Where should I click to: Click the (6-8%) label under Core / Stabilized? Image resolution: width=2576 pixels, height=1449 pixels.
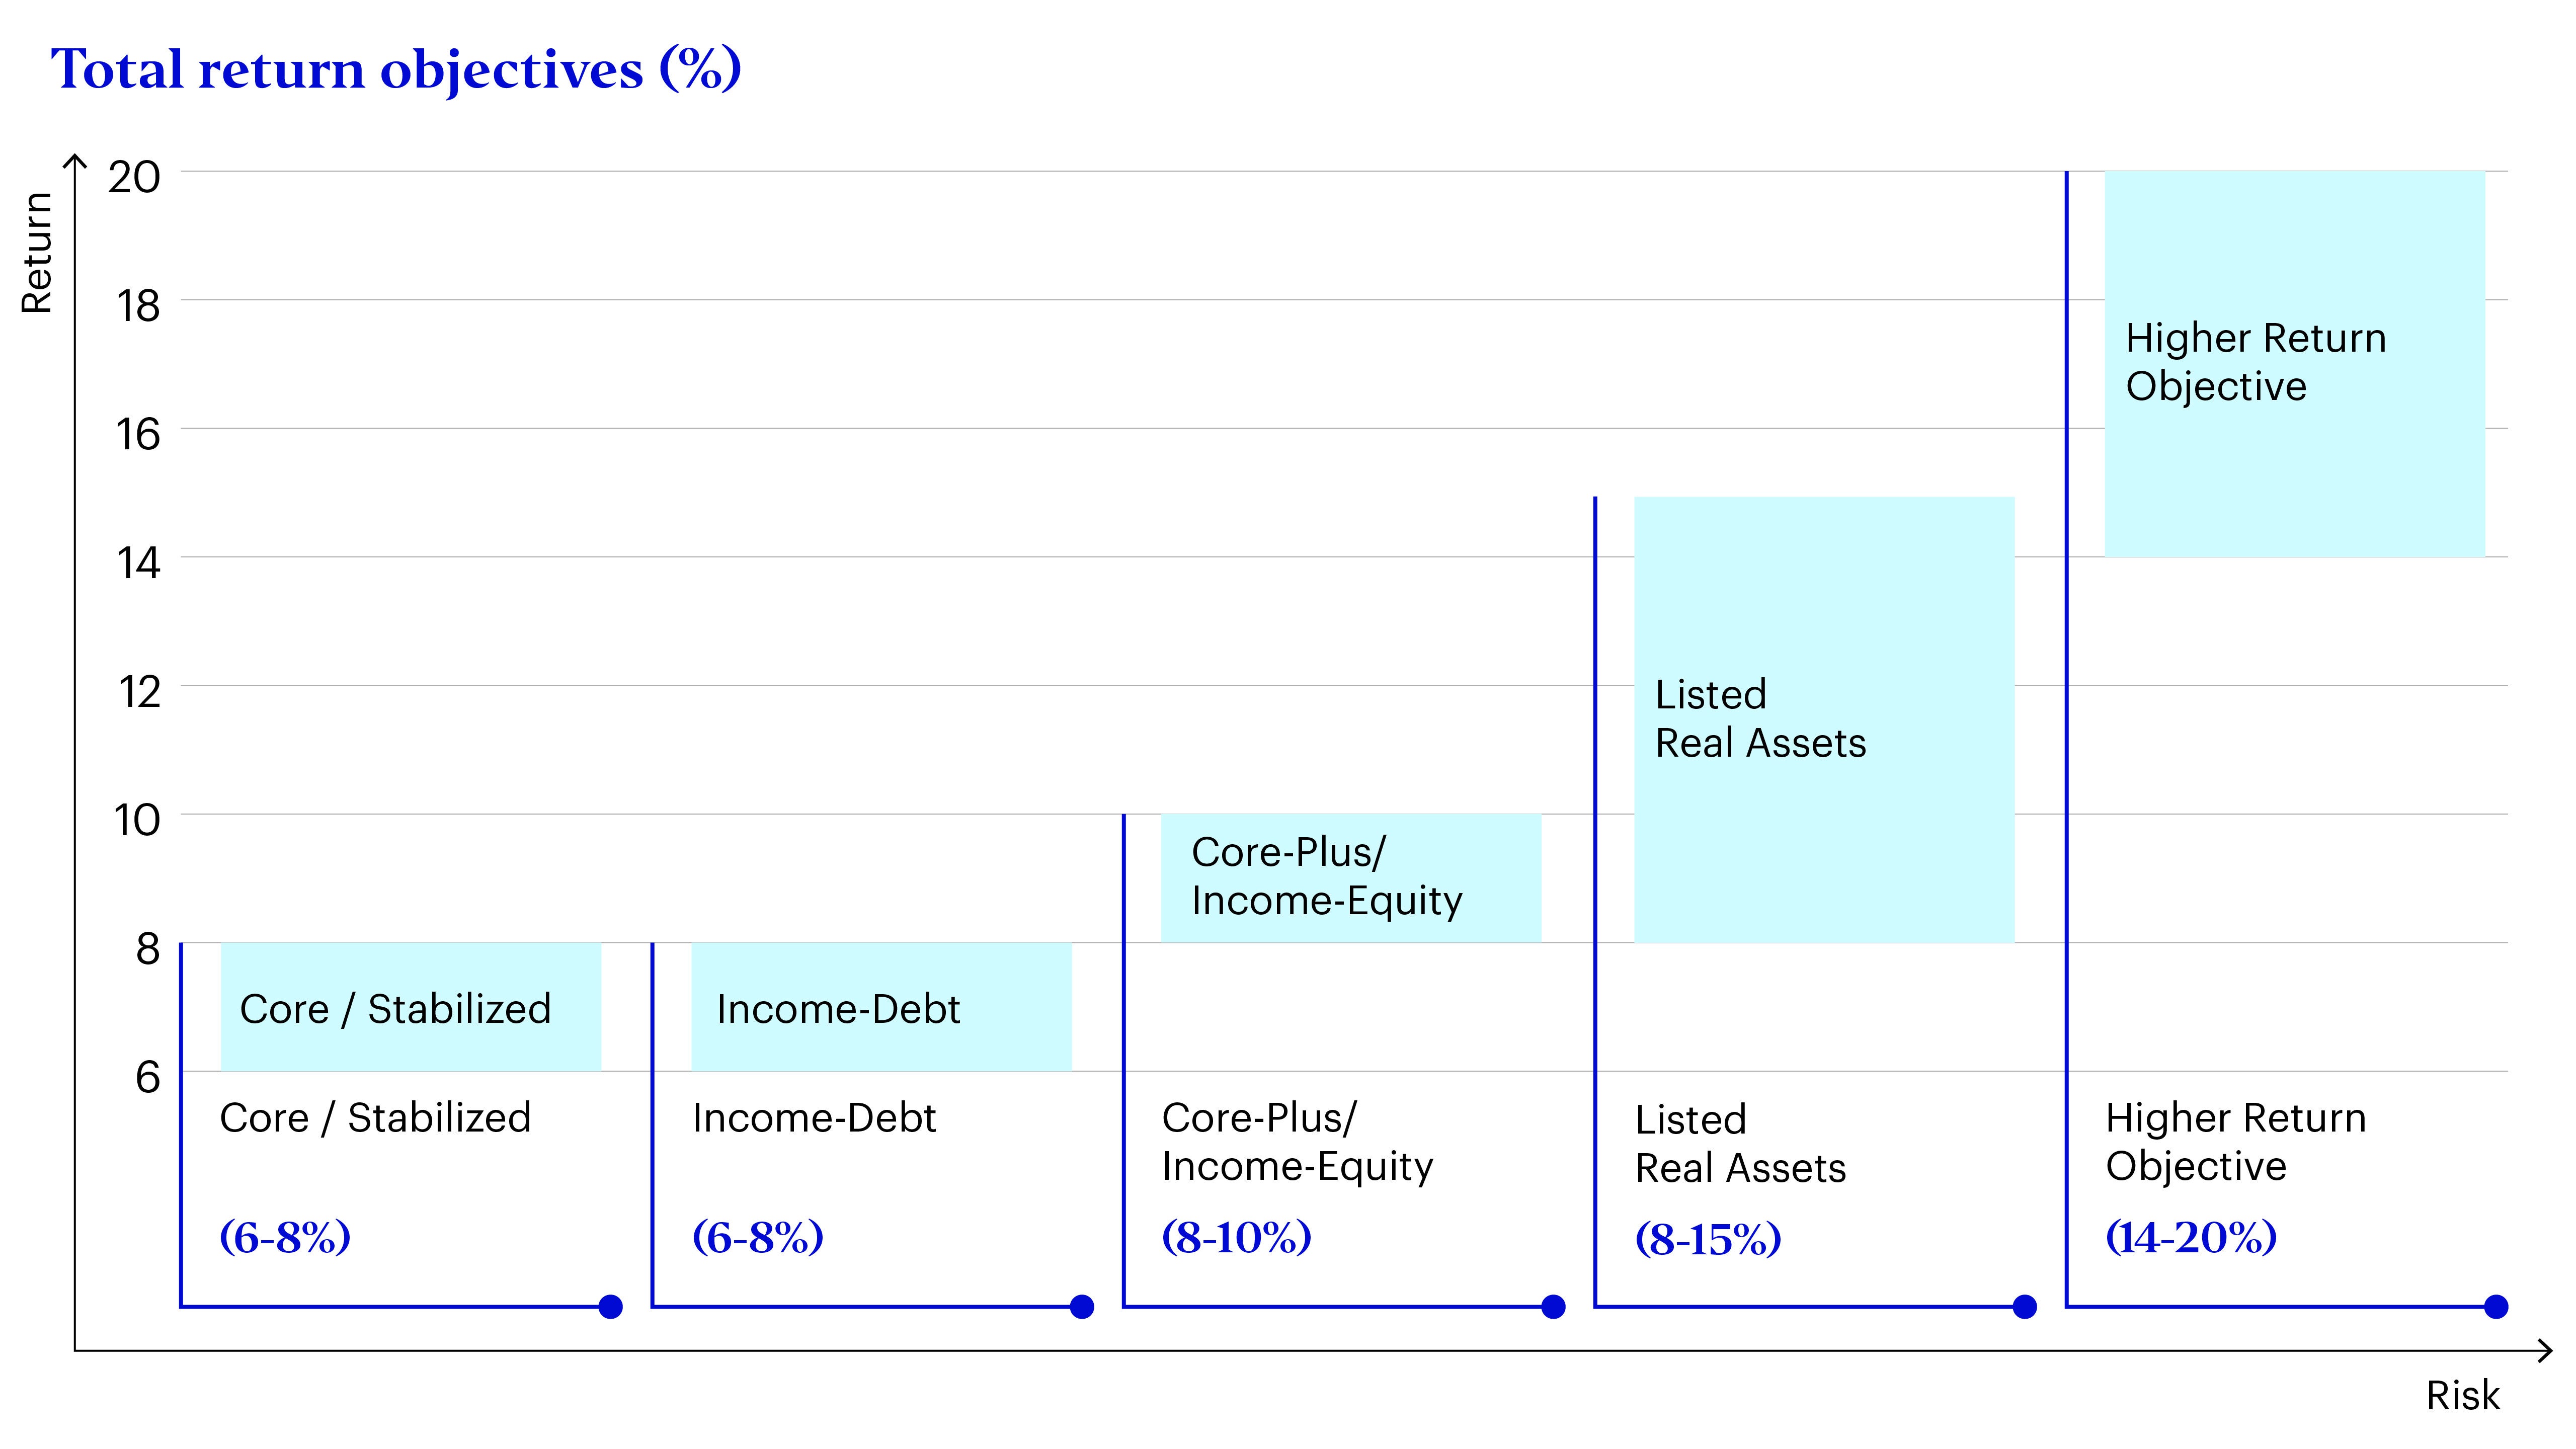click(x=285, y=1237)
